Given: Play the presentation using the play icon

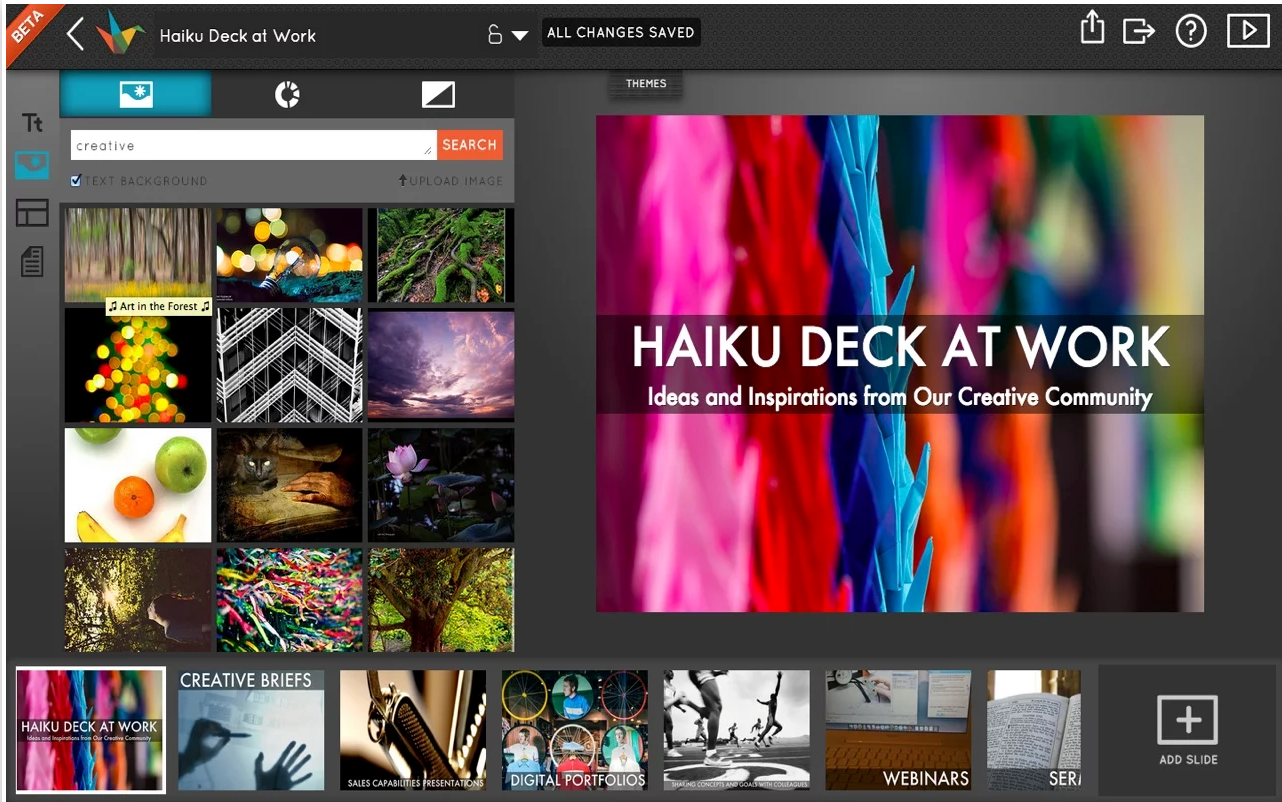Looking at the screenshot, I should (x=1246, y=30).
